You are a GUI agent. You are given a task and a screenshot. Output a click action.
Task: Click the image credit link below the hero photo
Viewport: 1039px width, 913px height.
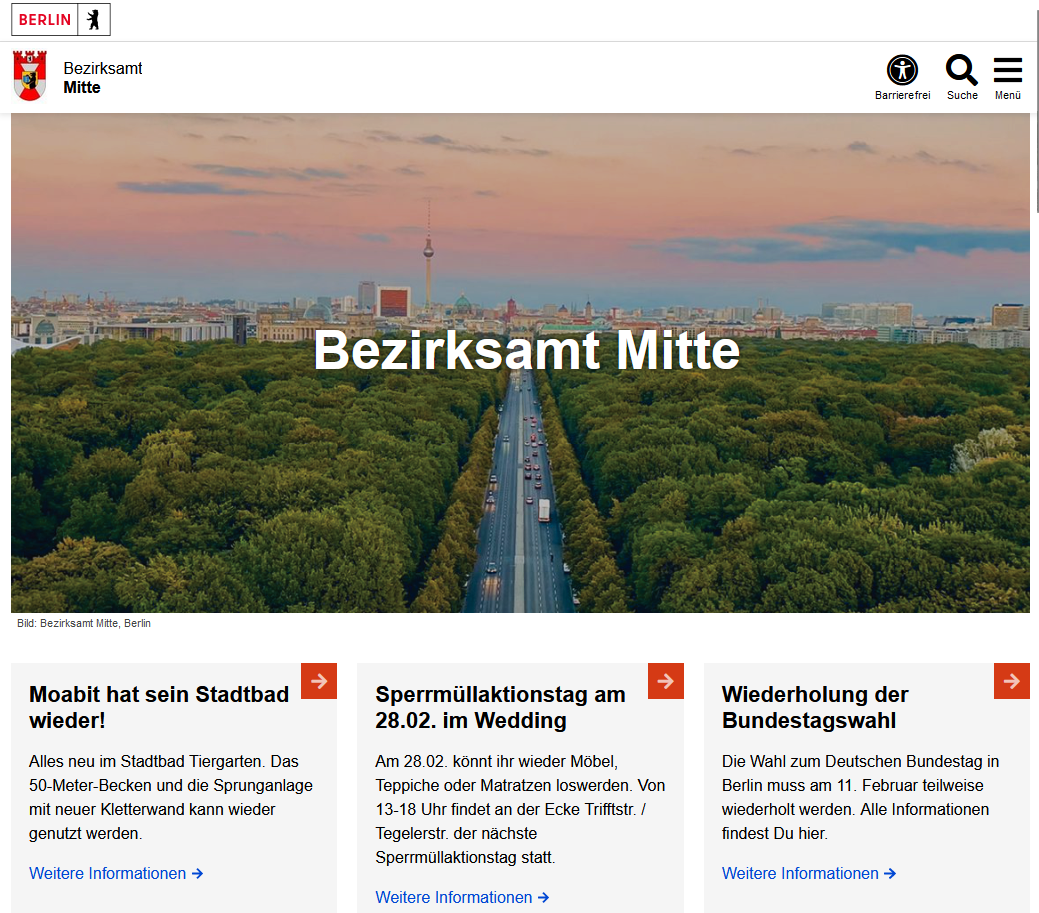[x=83, y=623]
